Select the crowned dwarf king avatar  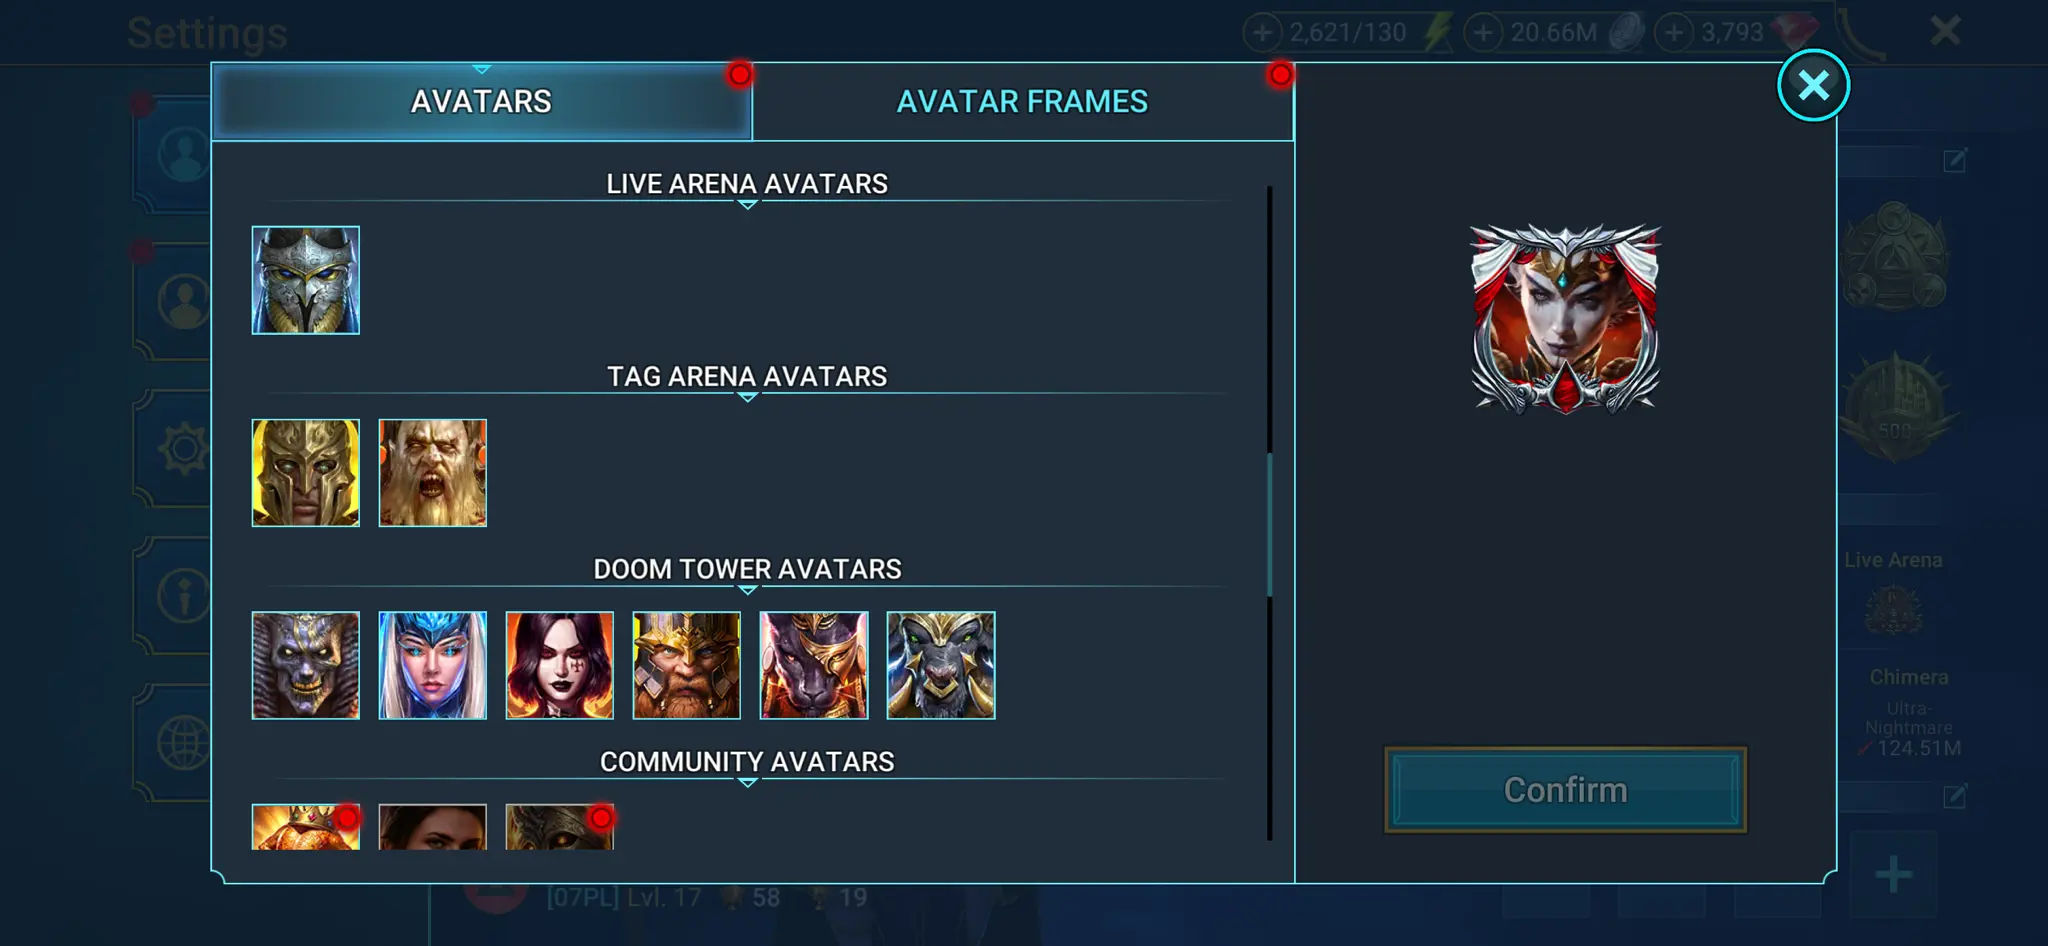pos(686,665)
